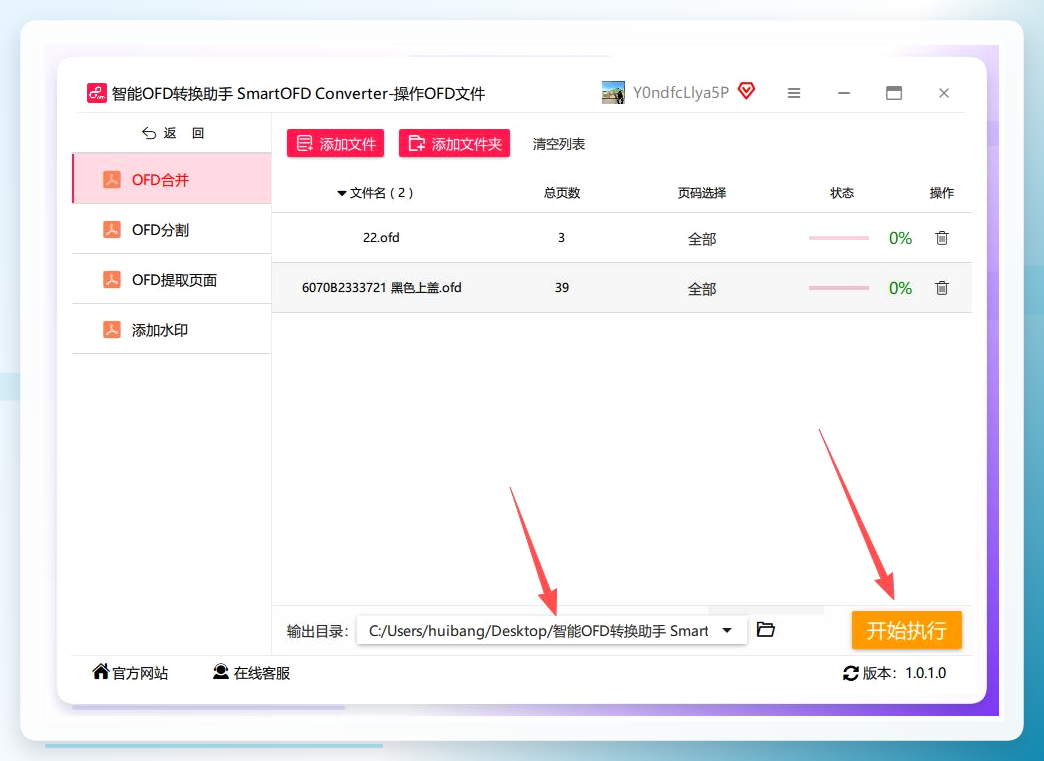Open 在线客服 online support
Image resolution: width=1044 pixels, height=761 pixels.
coord(252,672)
